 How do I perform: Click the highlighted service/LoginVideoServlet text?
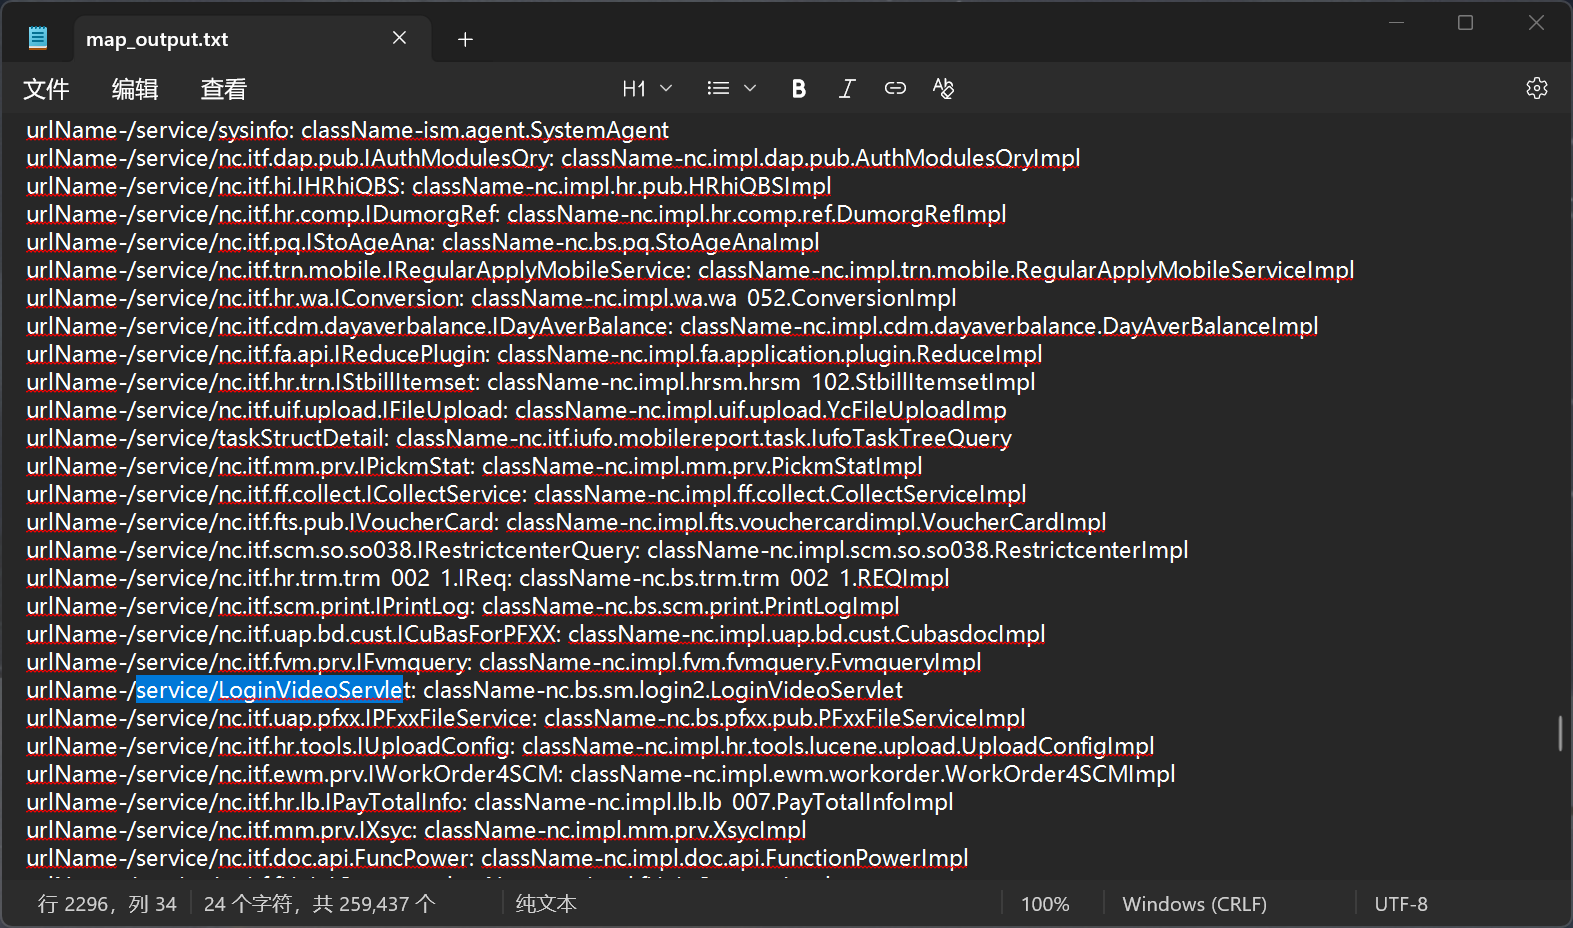pos(270,690)
